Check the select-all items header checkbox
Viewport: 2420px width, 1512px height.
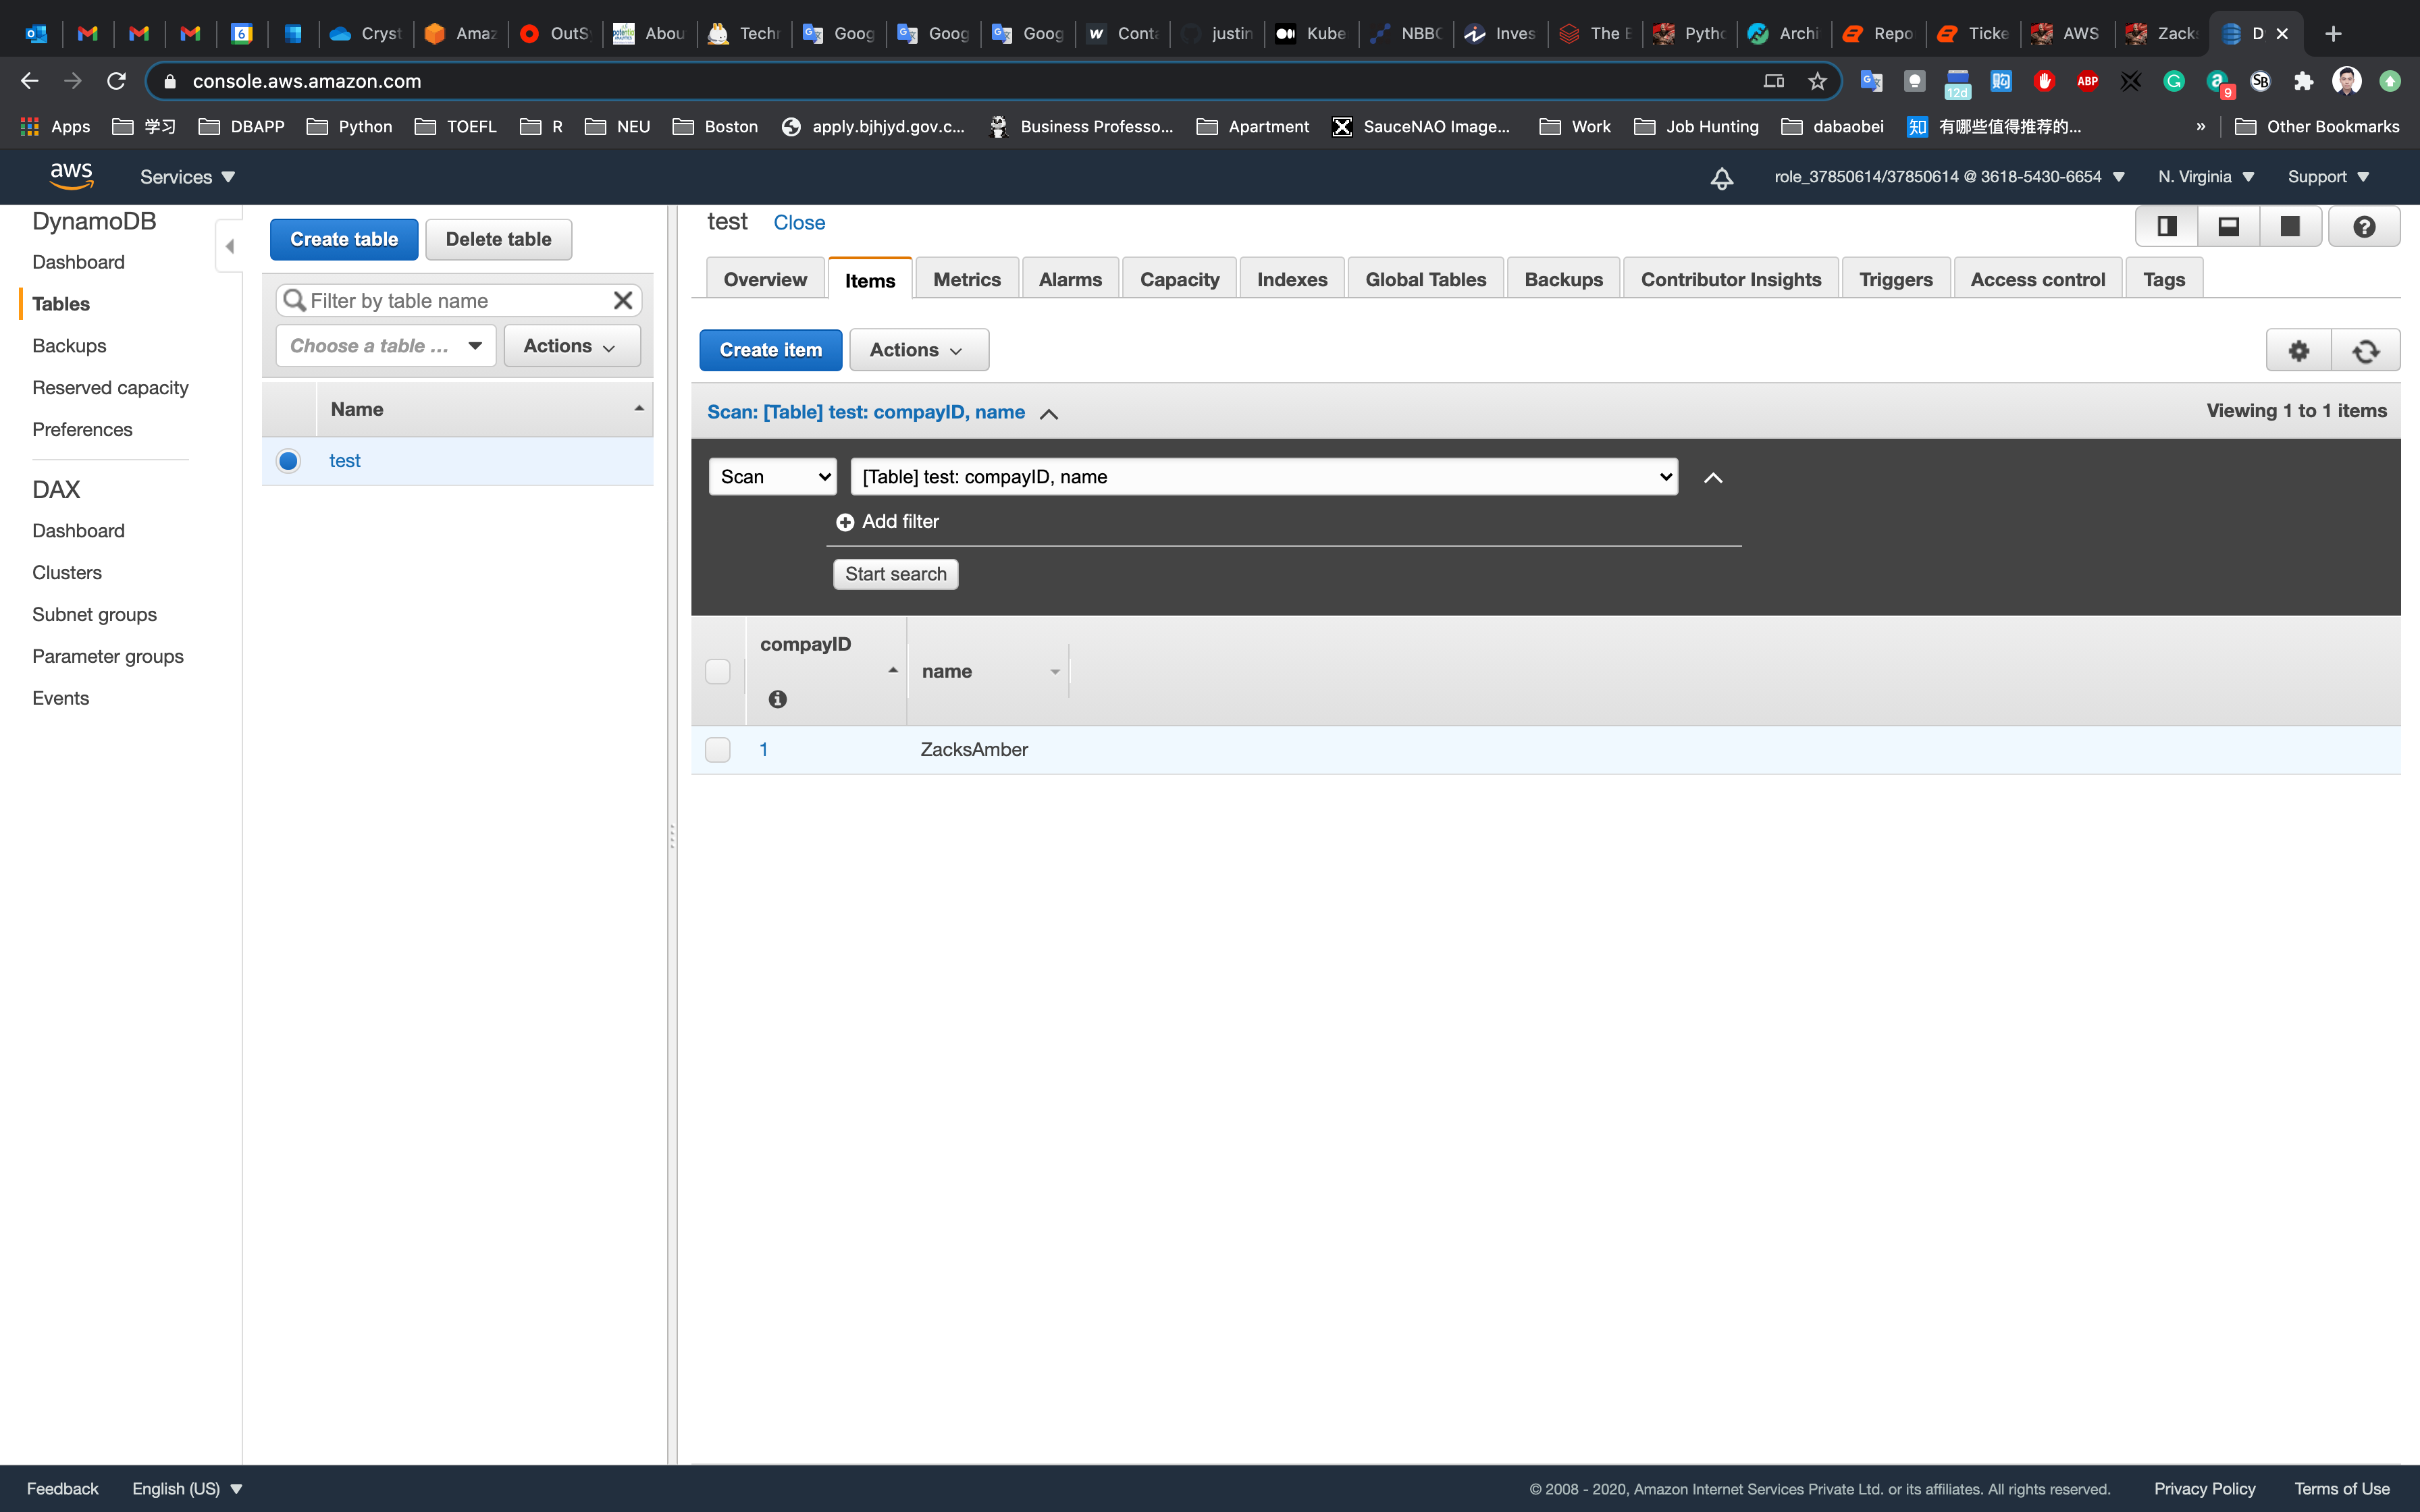718,671
